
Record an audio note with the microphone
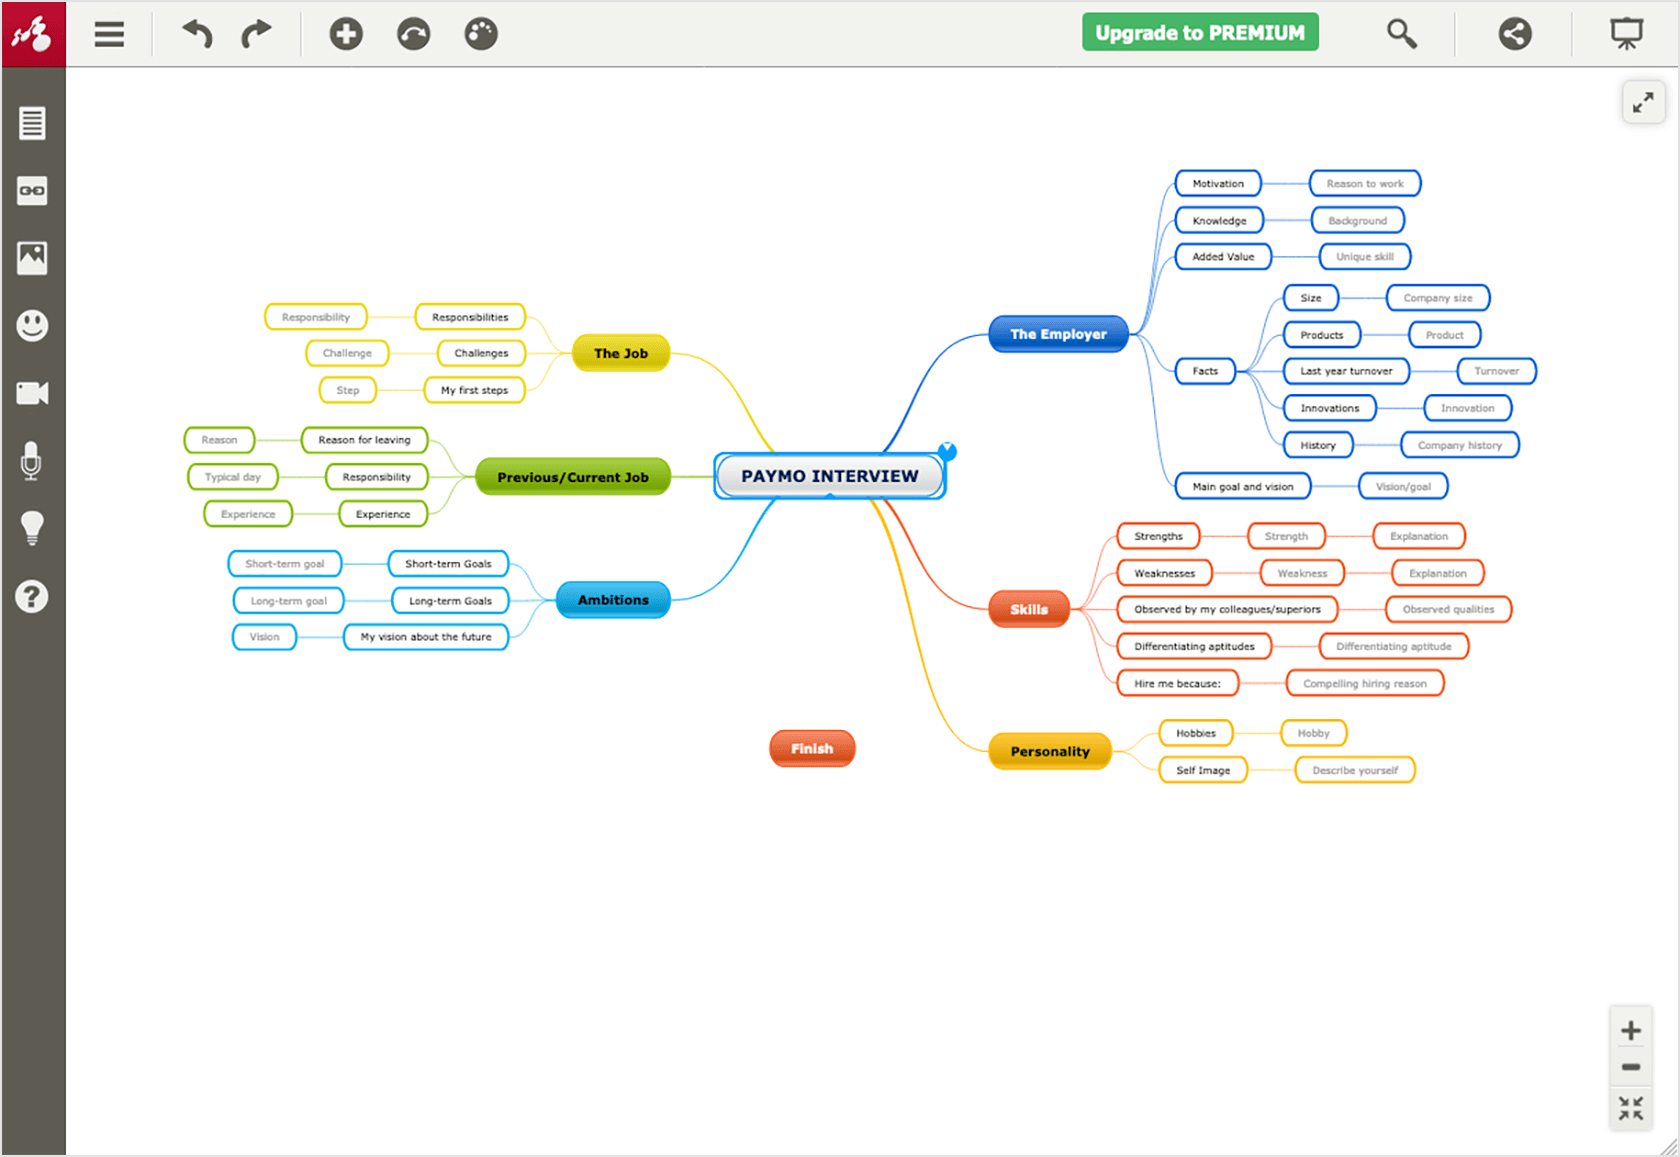[x=33, y=461]
